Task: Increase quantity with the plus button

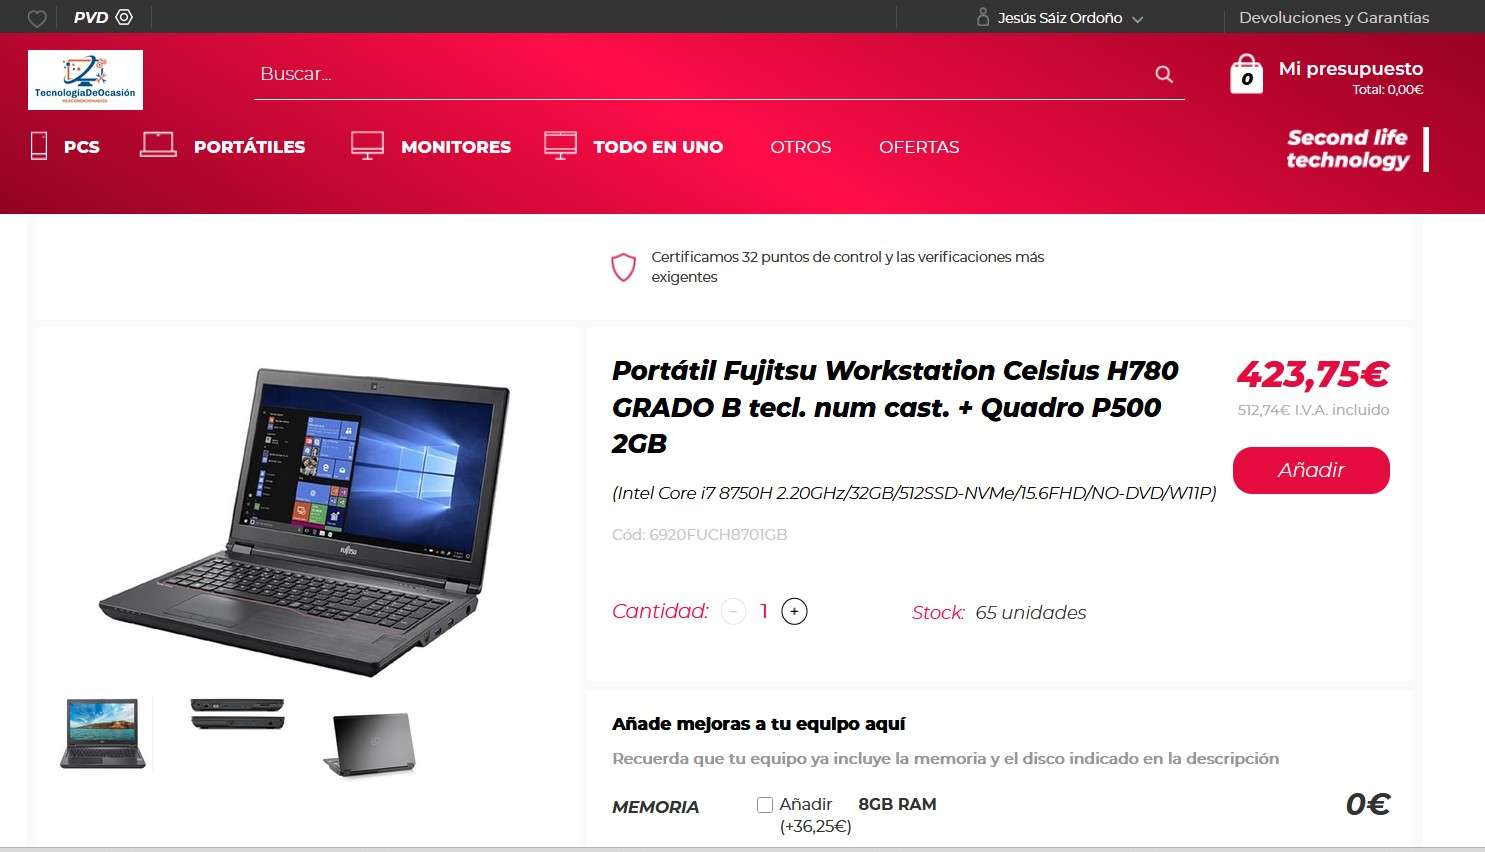Action: coord(794,611)
